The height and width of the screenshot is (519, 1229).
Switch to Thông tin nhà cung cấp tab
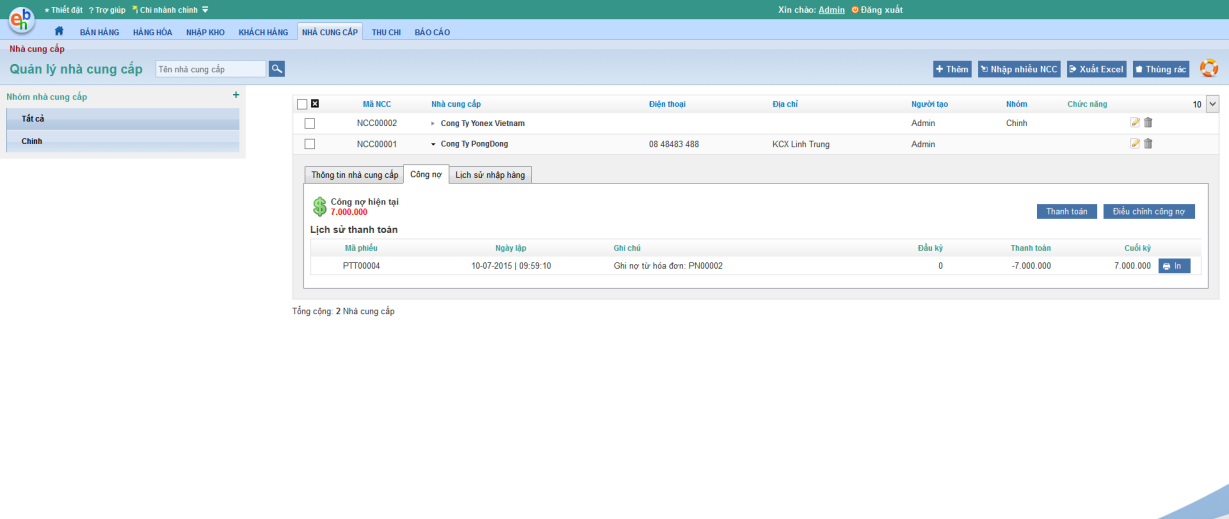[354, 175]
